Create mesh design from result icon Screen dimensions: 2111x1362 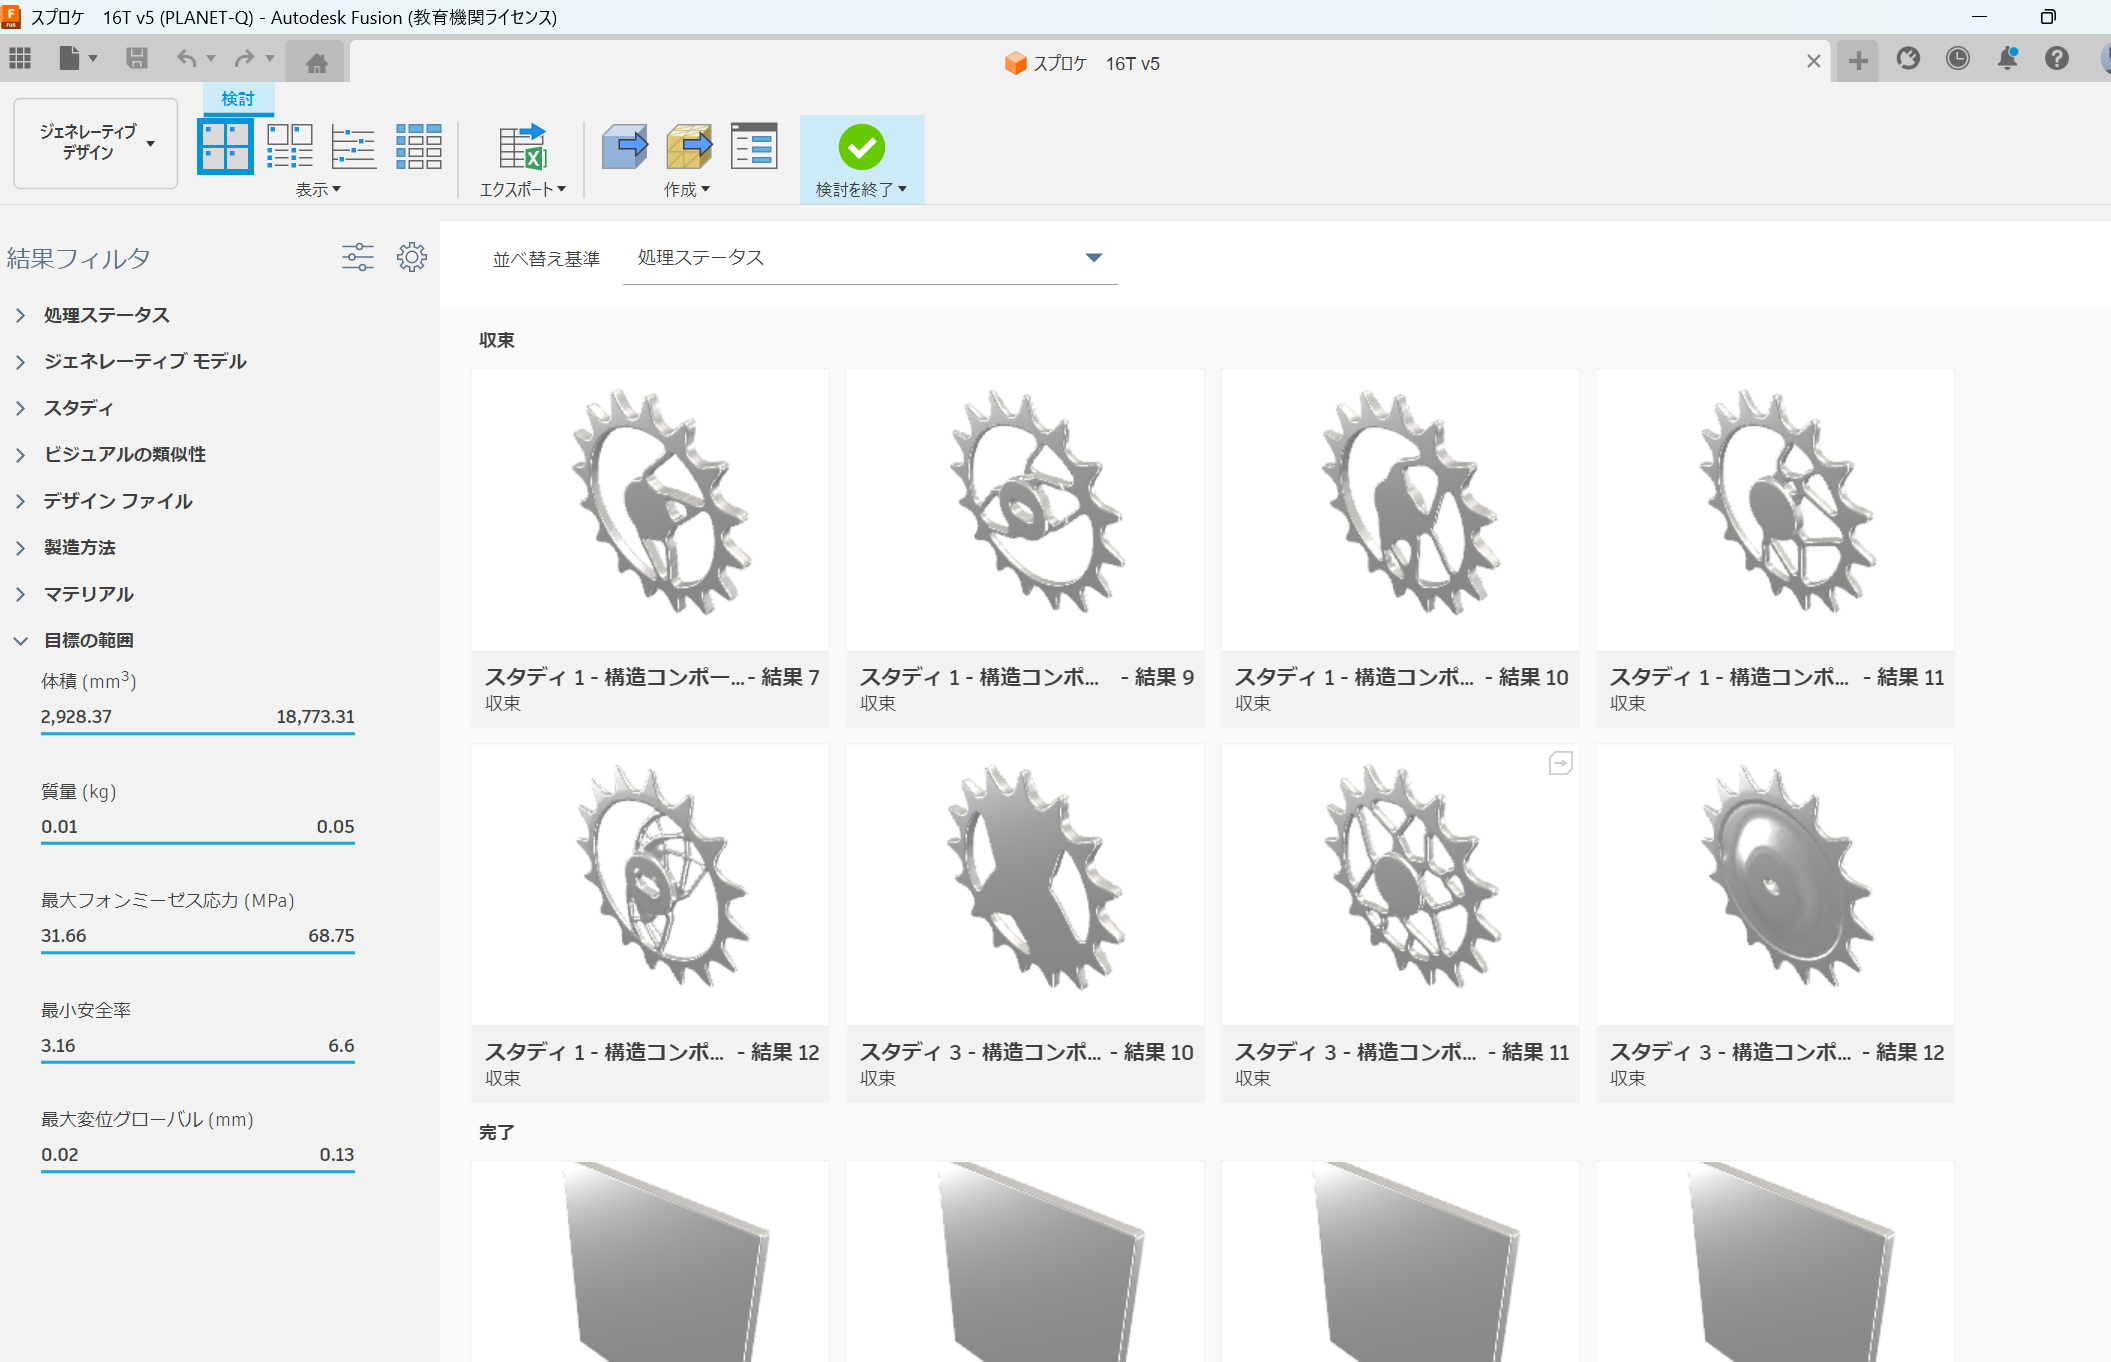[x=688, y=147]
